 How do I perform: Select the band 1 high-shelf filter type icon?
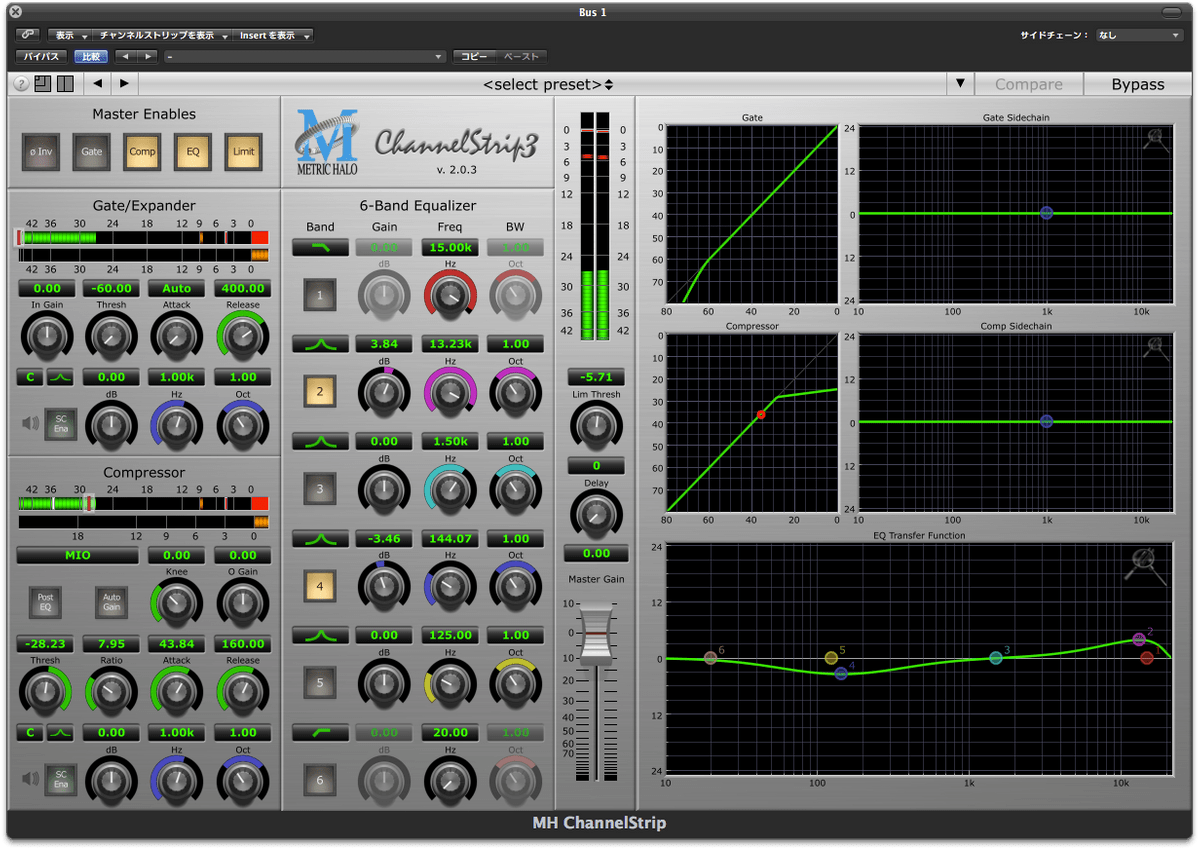[320, 247]
